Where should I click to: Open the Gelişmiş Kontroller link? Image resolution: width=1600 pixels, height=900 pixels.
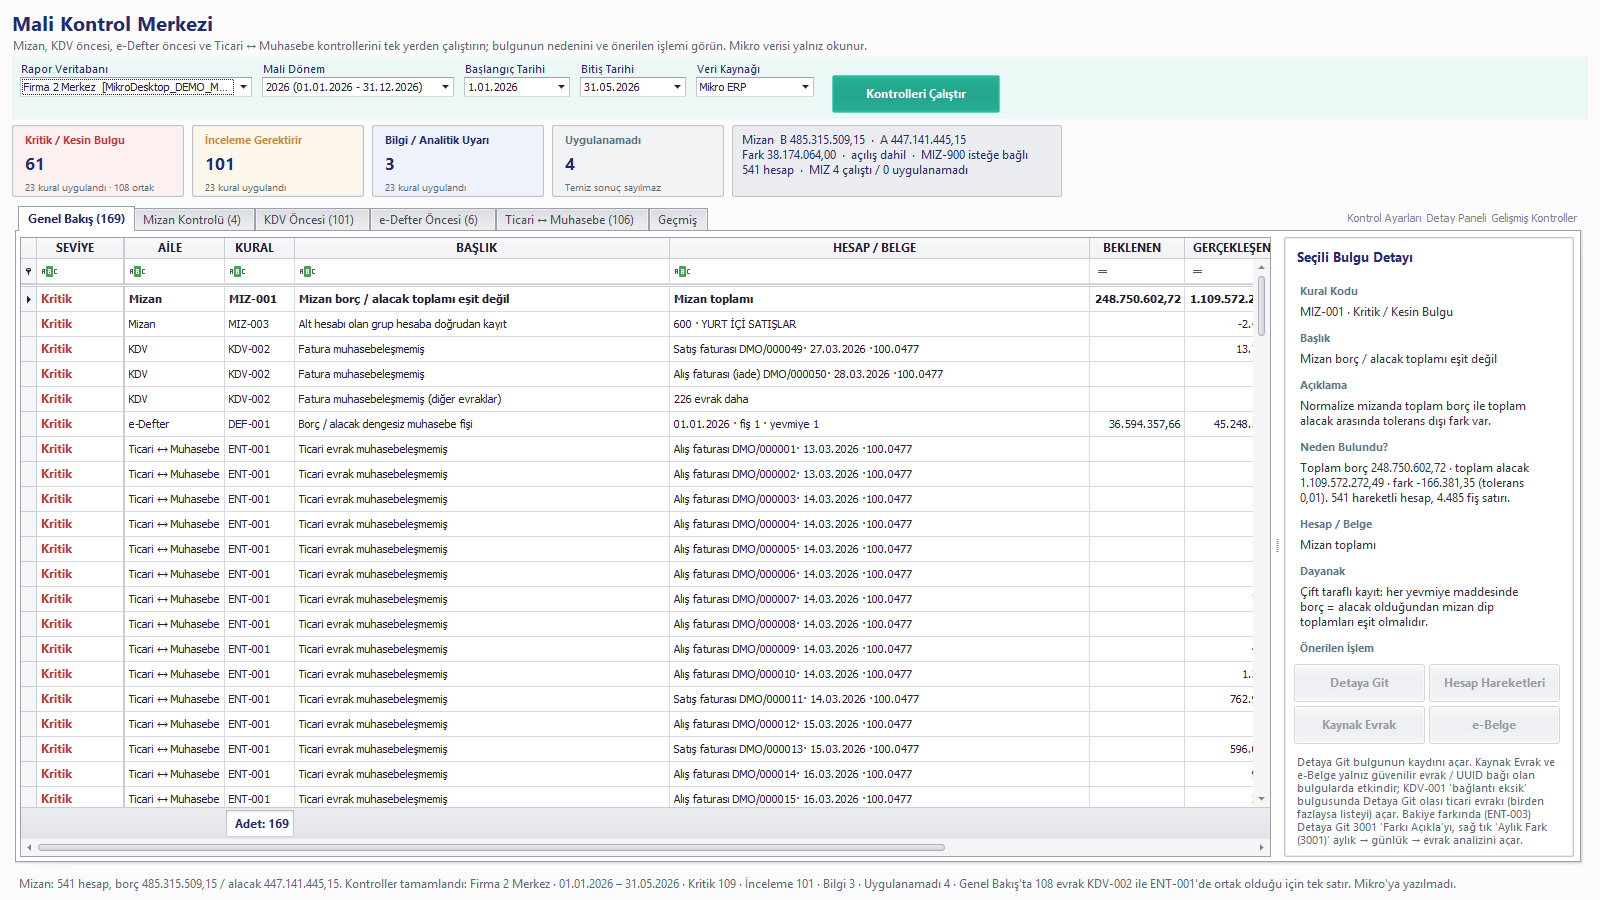[x=1534, y=218]
